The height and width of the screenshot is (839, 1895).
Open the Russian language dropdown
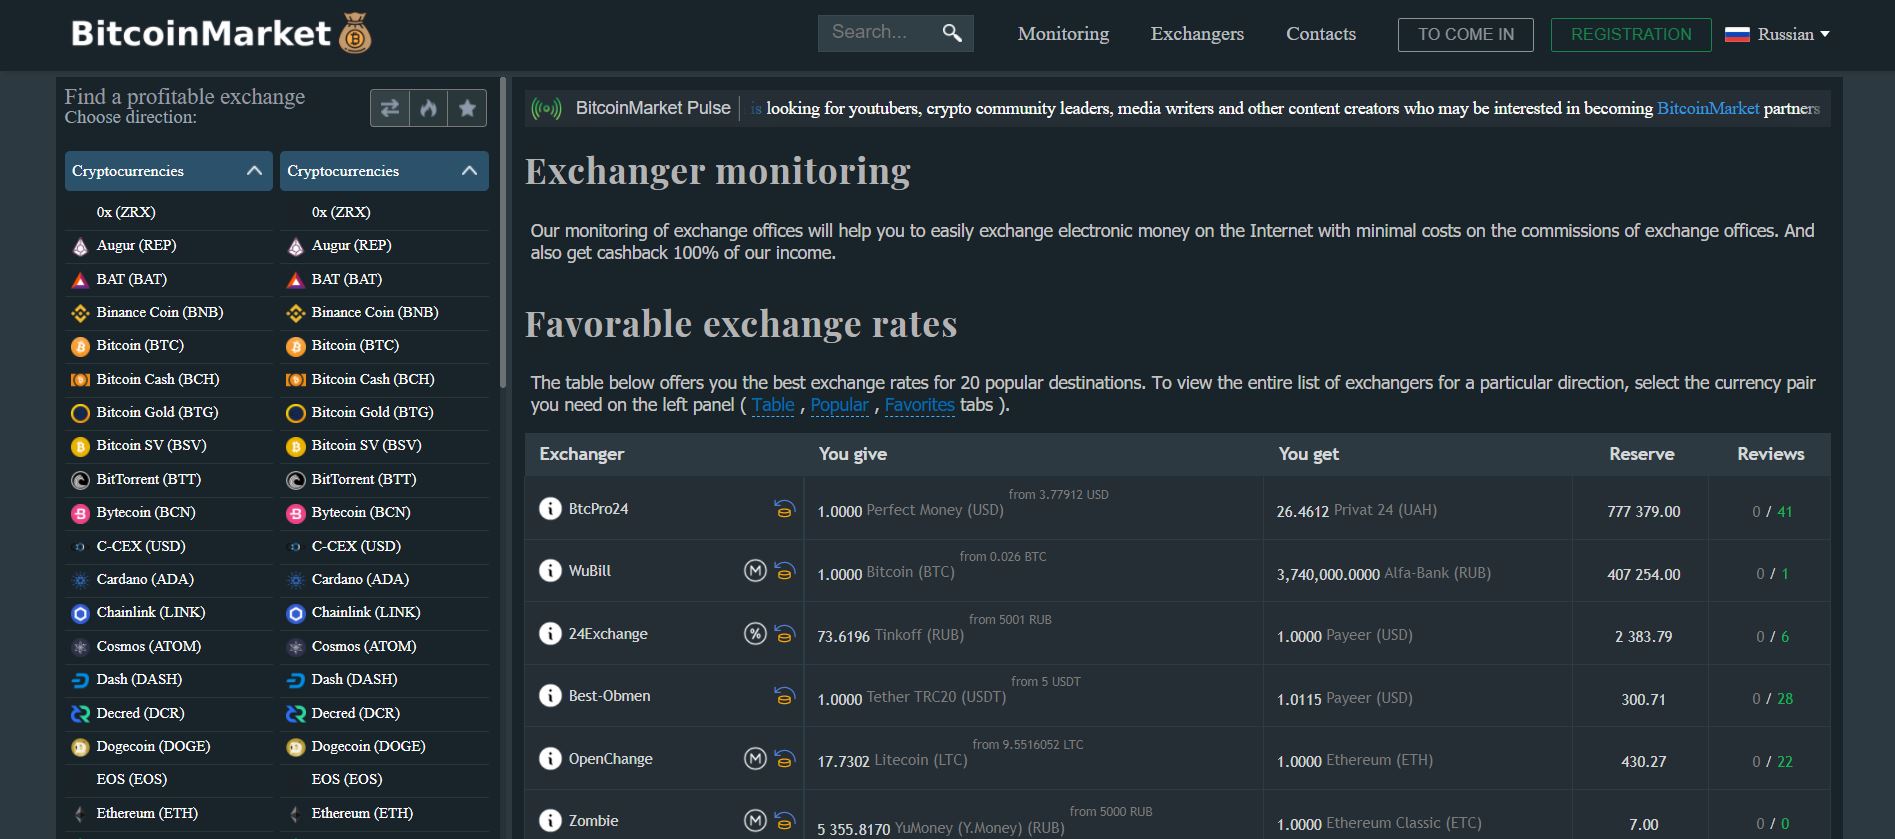1778,34
